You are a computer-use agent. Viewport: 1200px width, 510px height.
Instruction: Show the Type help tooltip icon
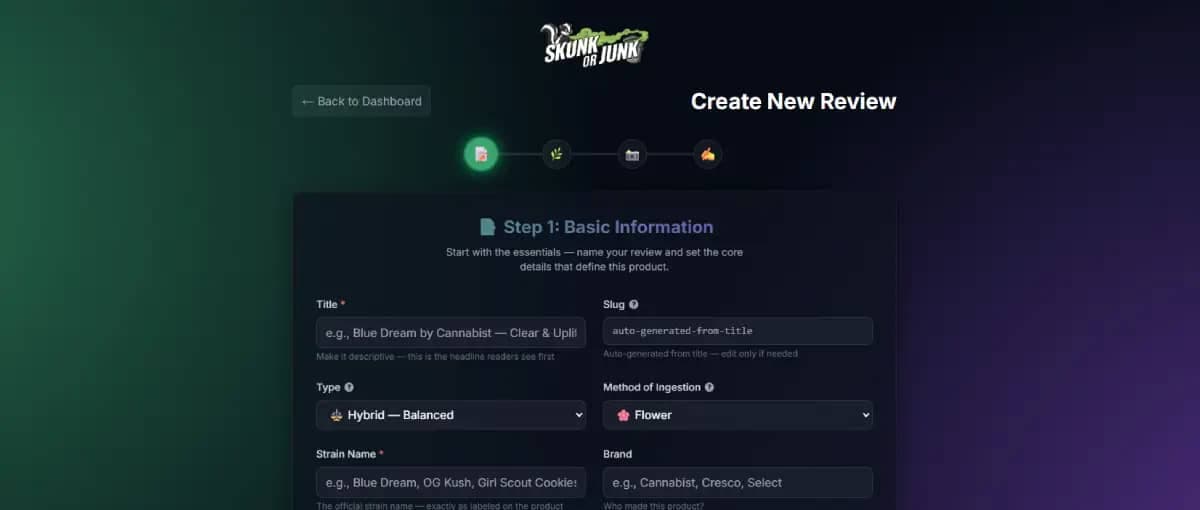[x=349, y=387]
